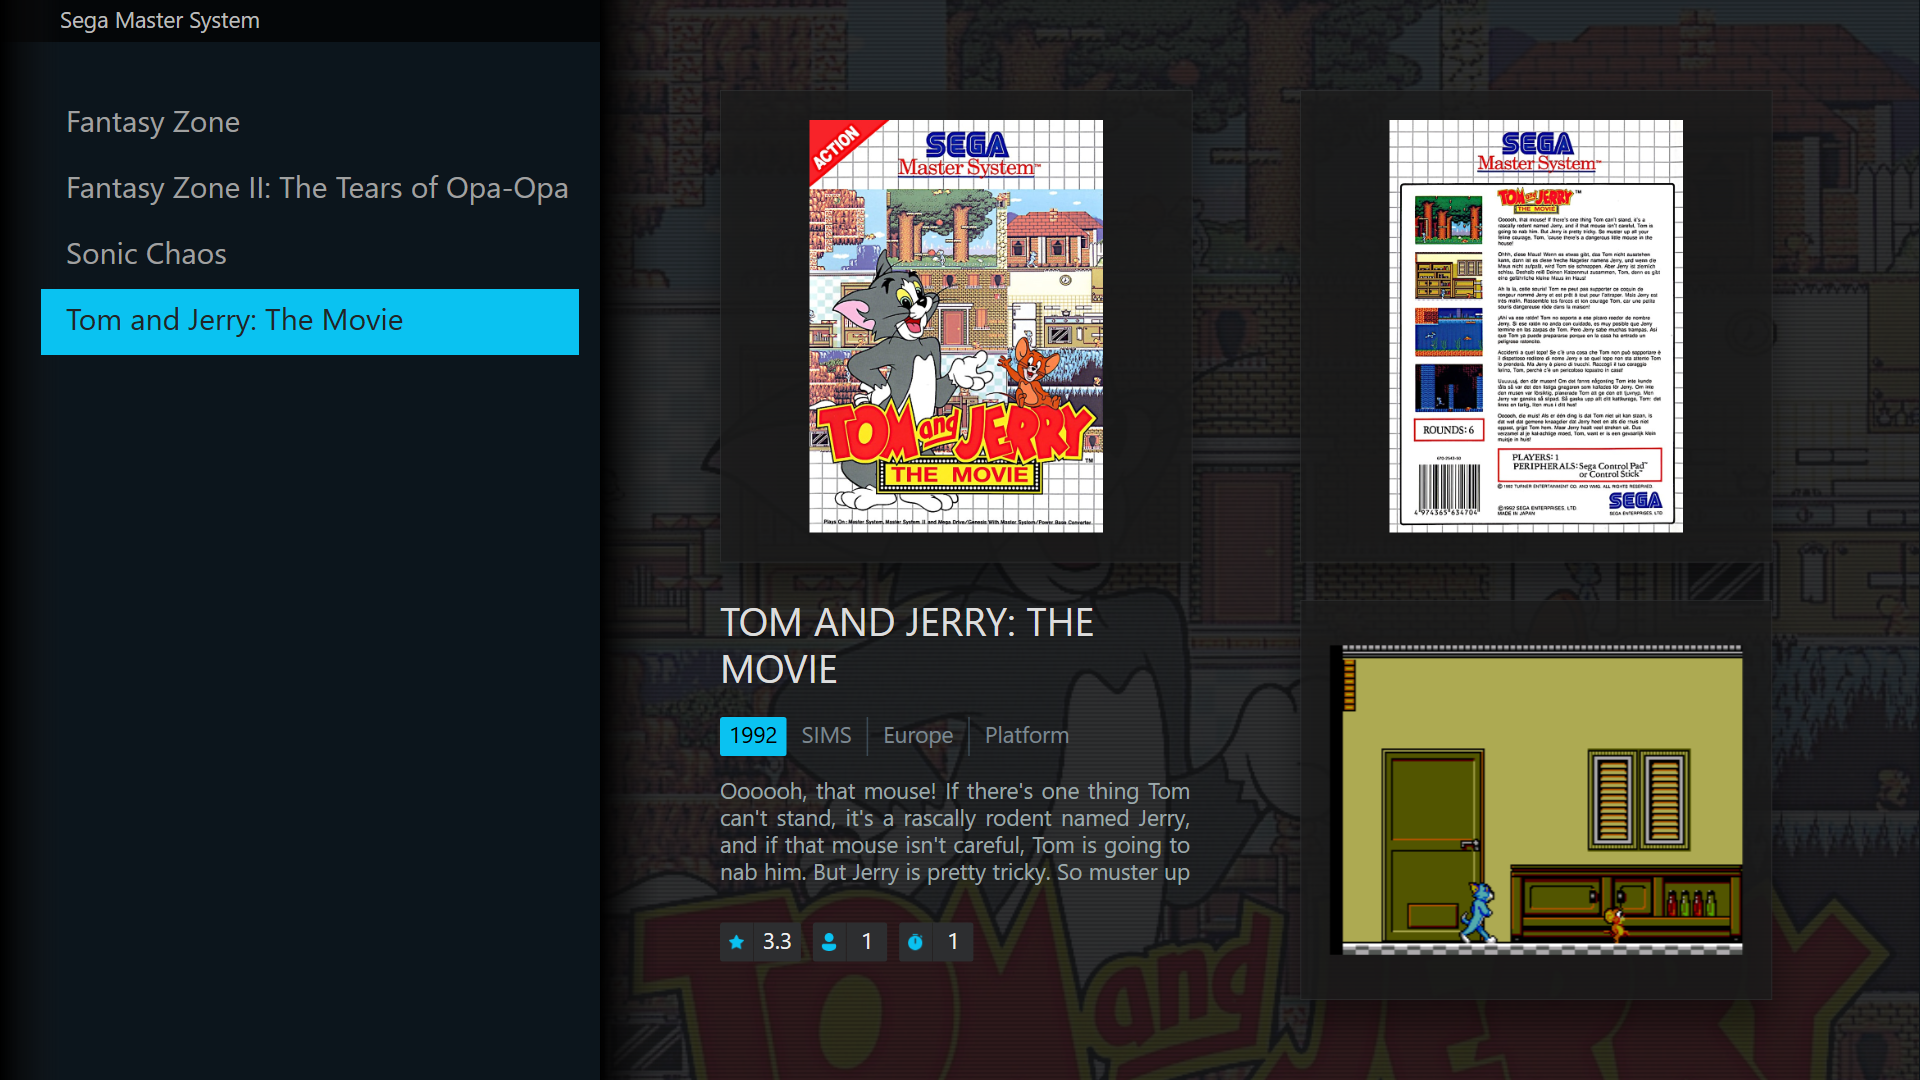Open the front box art thumbnail

pyautogui.click(x=956, y=326)
